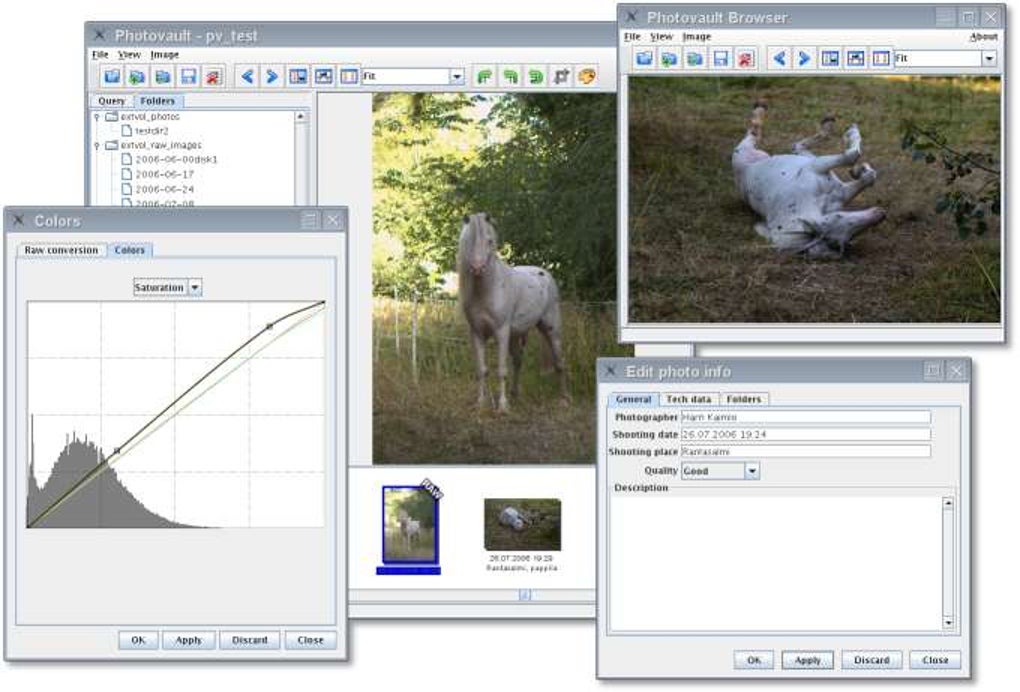This screenshot has width=1020, height=692.
Task: Click the Shooting place field
Action: coord(805,451)
